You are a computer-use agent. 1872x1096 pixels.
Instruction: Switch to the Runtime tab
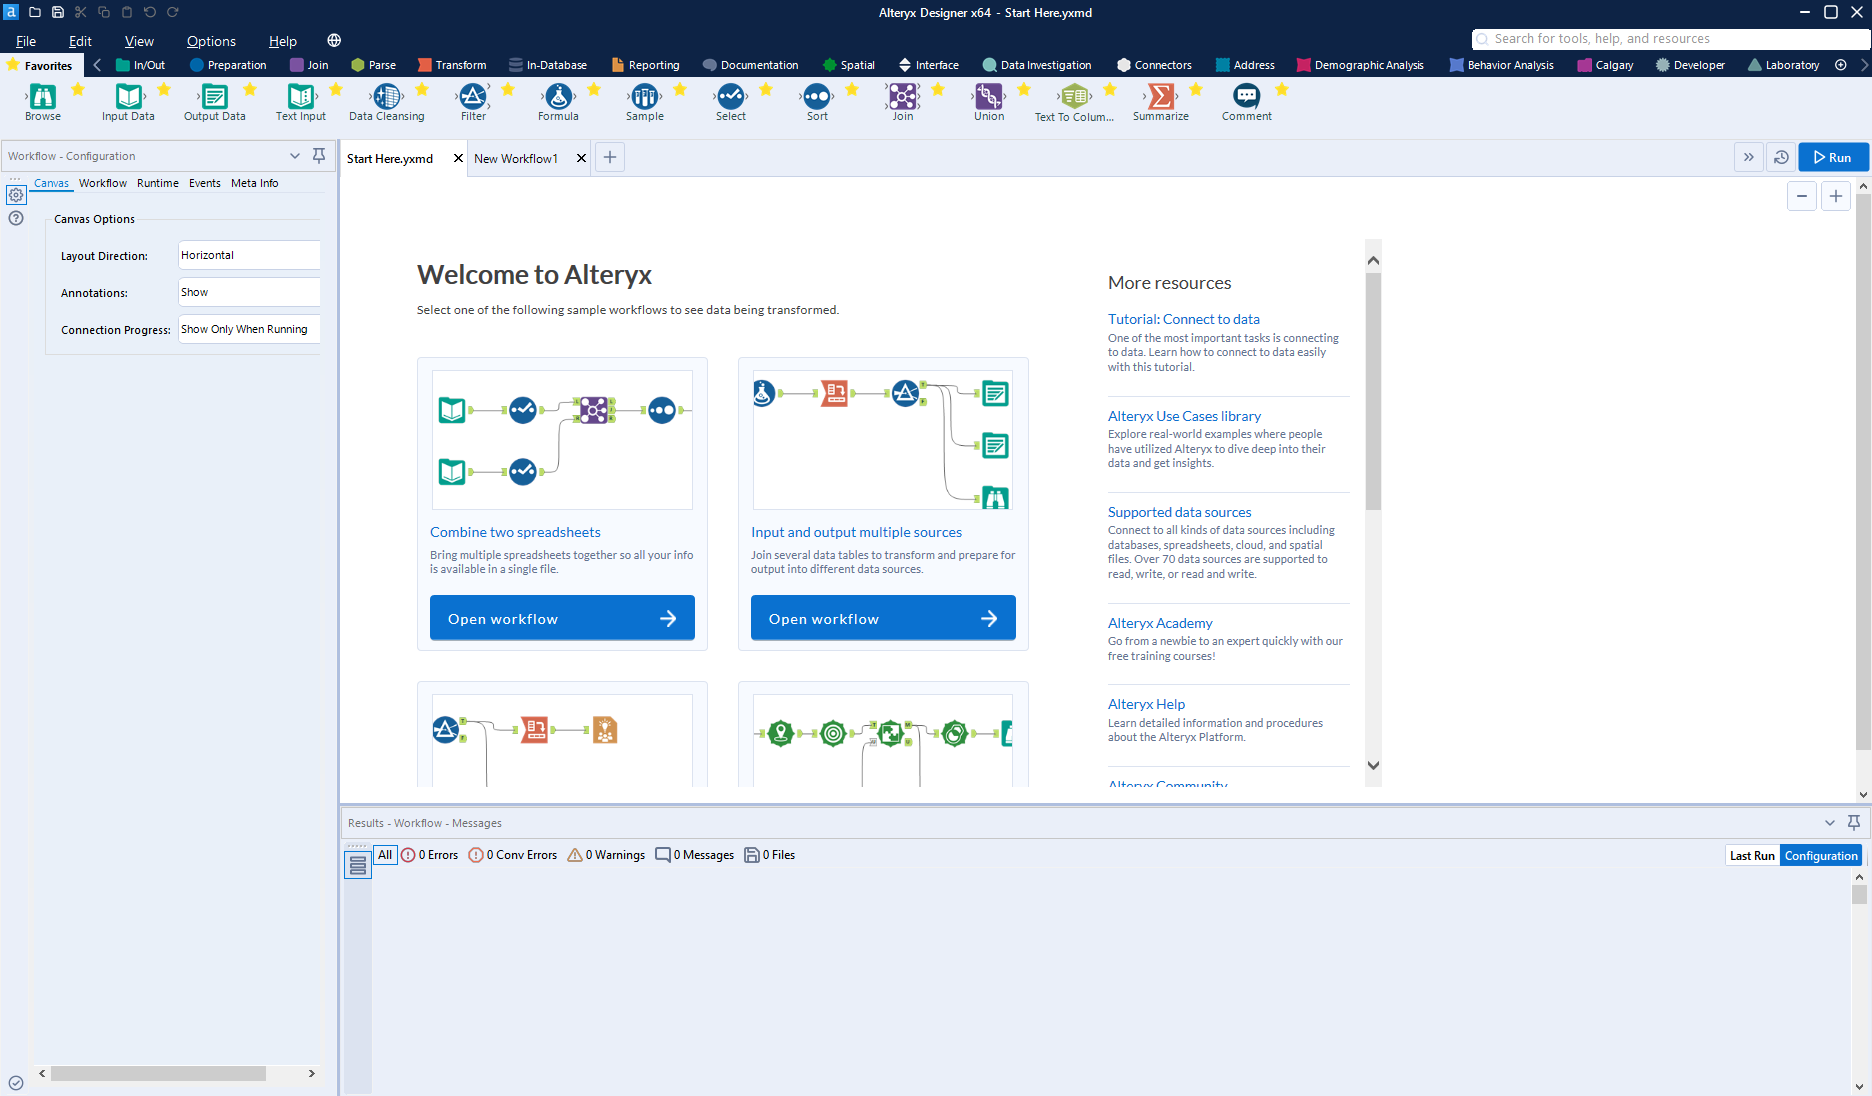pos(158,183)
